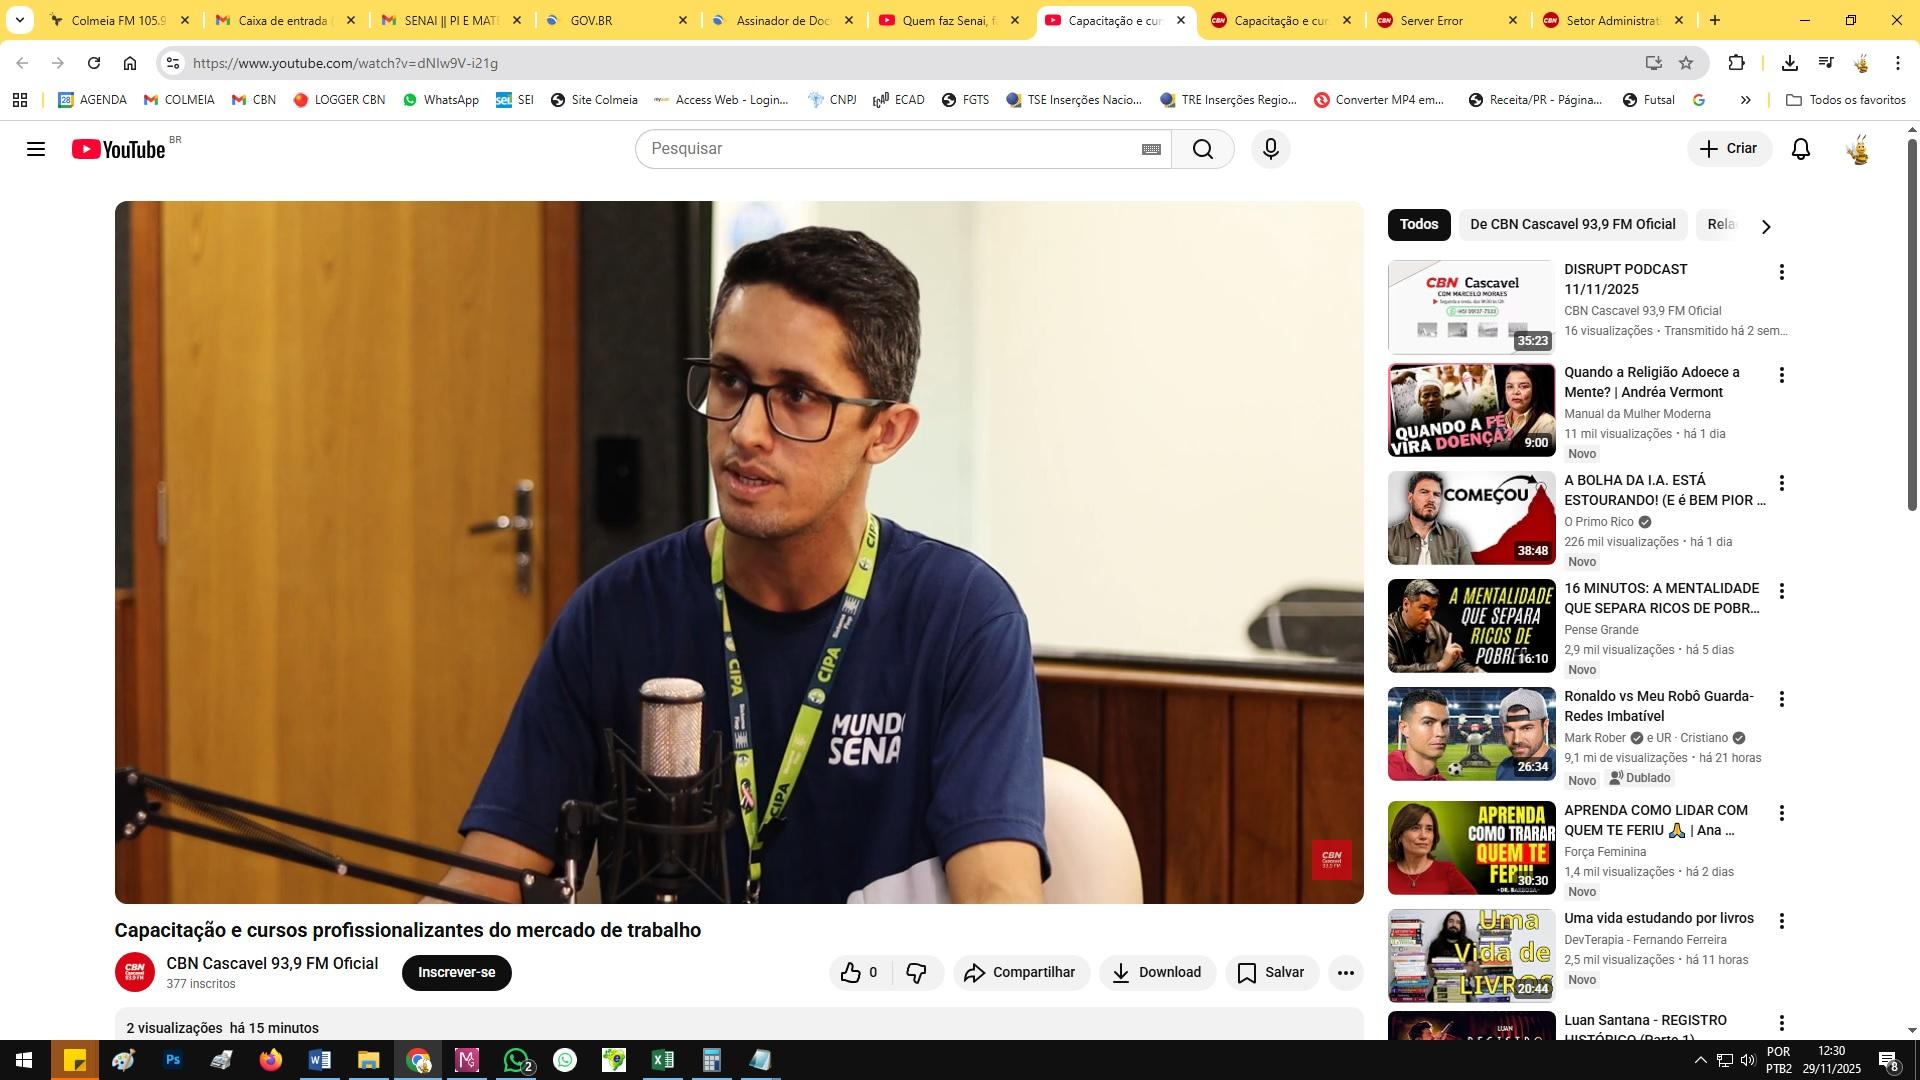Viewport: 1920px width, 1080px height.
Task: Open the on-screen keyboard icon in search
Action: 1151,149
